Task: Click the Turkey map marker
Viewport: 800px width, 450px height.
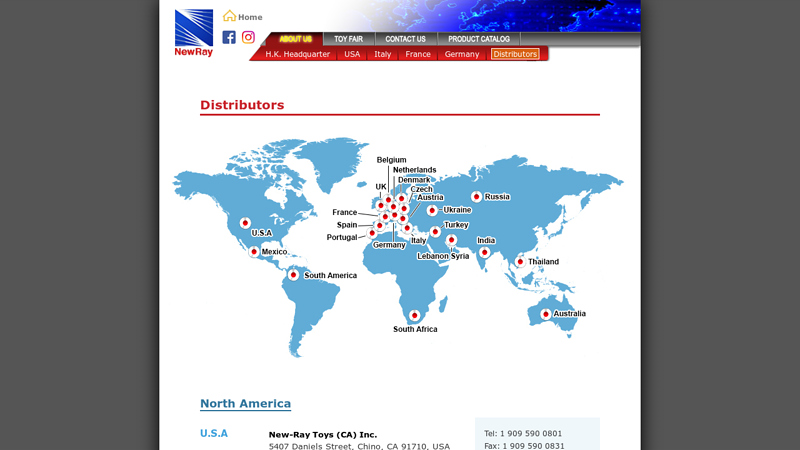Action: click(435, 232)
